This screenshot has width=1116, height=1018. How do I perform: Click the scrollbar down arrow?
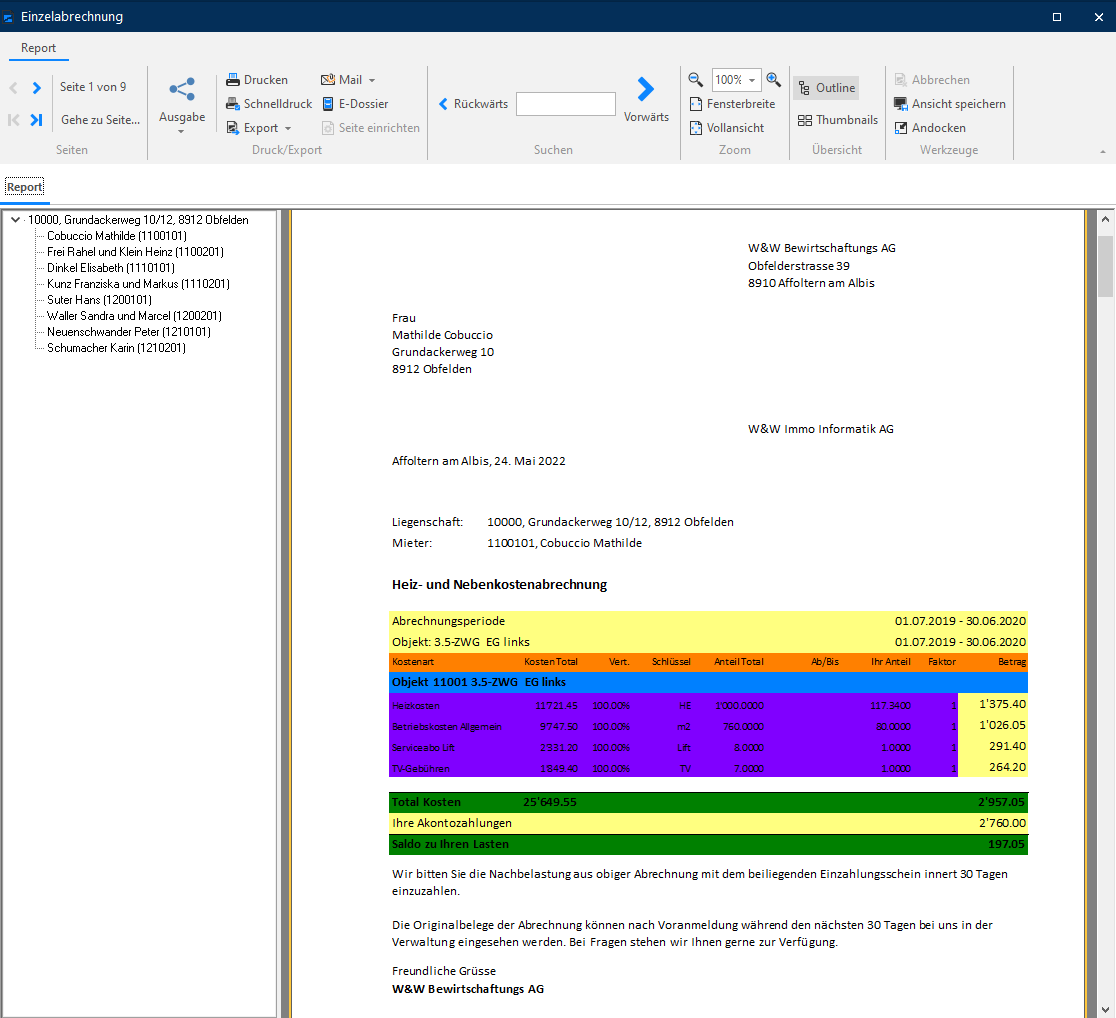pyautogui.click(x=1105, y=1009)
